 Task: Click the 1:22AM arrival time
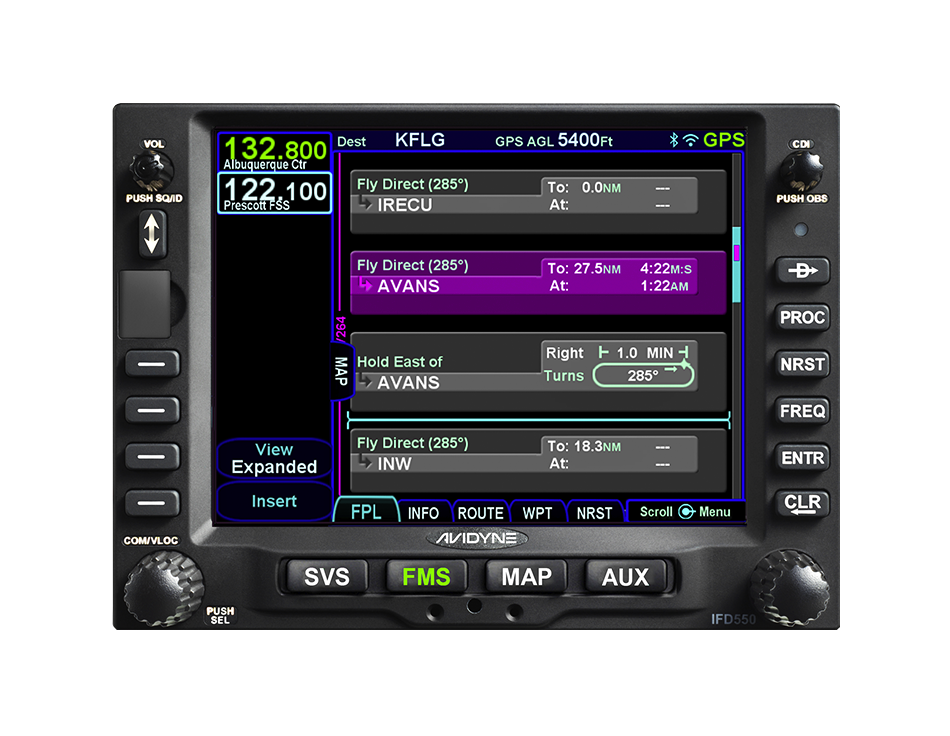pos(665,286)
